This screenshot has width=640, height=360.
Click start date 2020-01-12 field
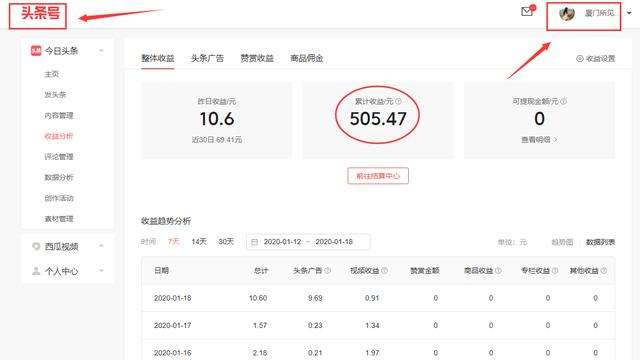(x=282, y=242)
